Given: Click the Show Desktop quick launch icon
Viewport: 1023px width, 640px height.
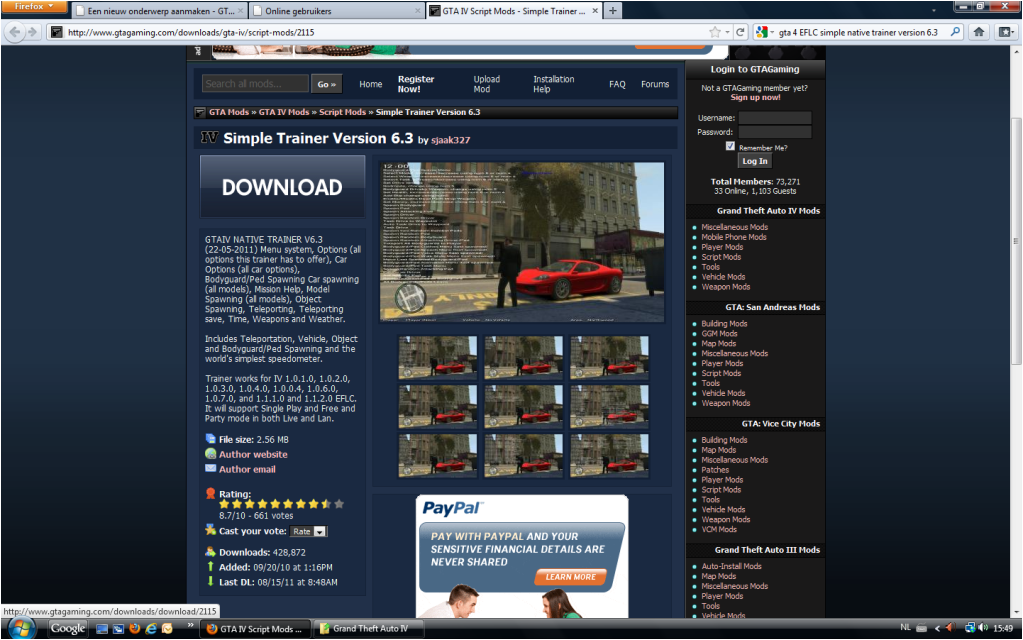Looking at the screenshot, I should pyautogui.click(x=102, y=629).
